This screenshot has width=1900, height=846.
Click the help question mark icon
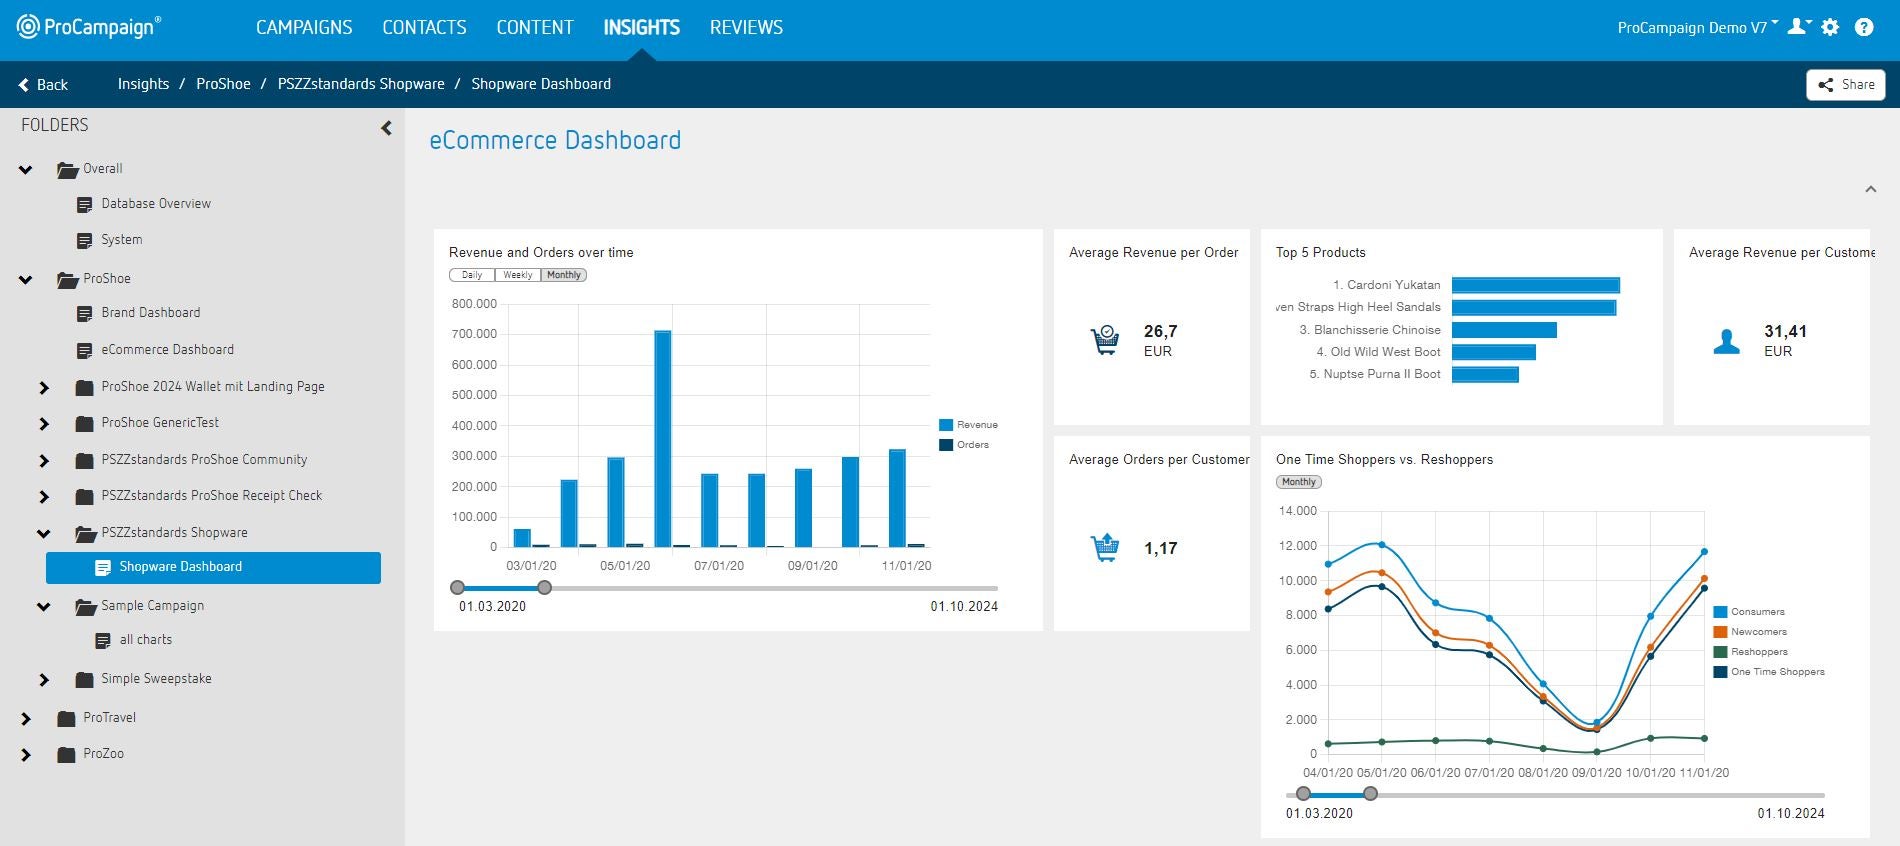[x=1864, y=27]
